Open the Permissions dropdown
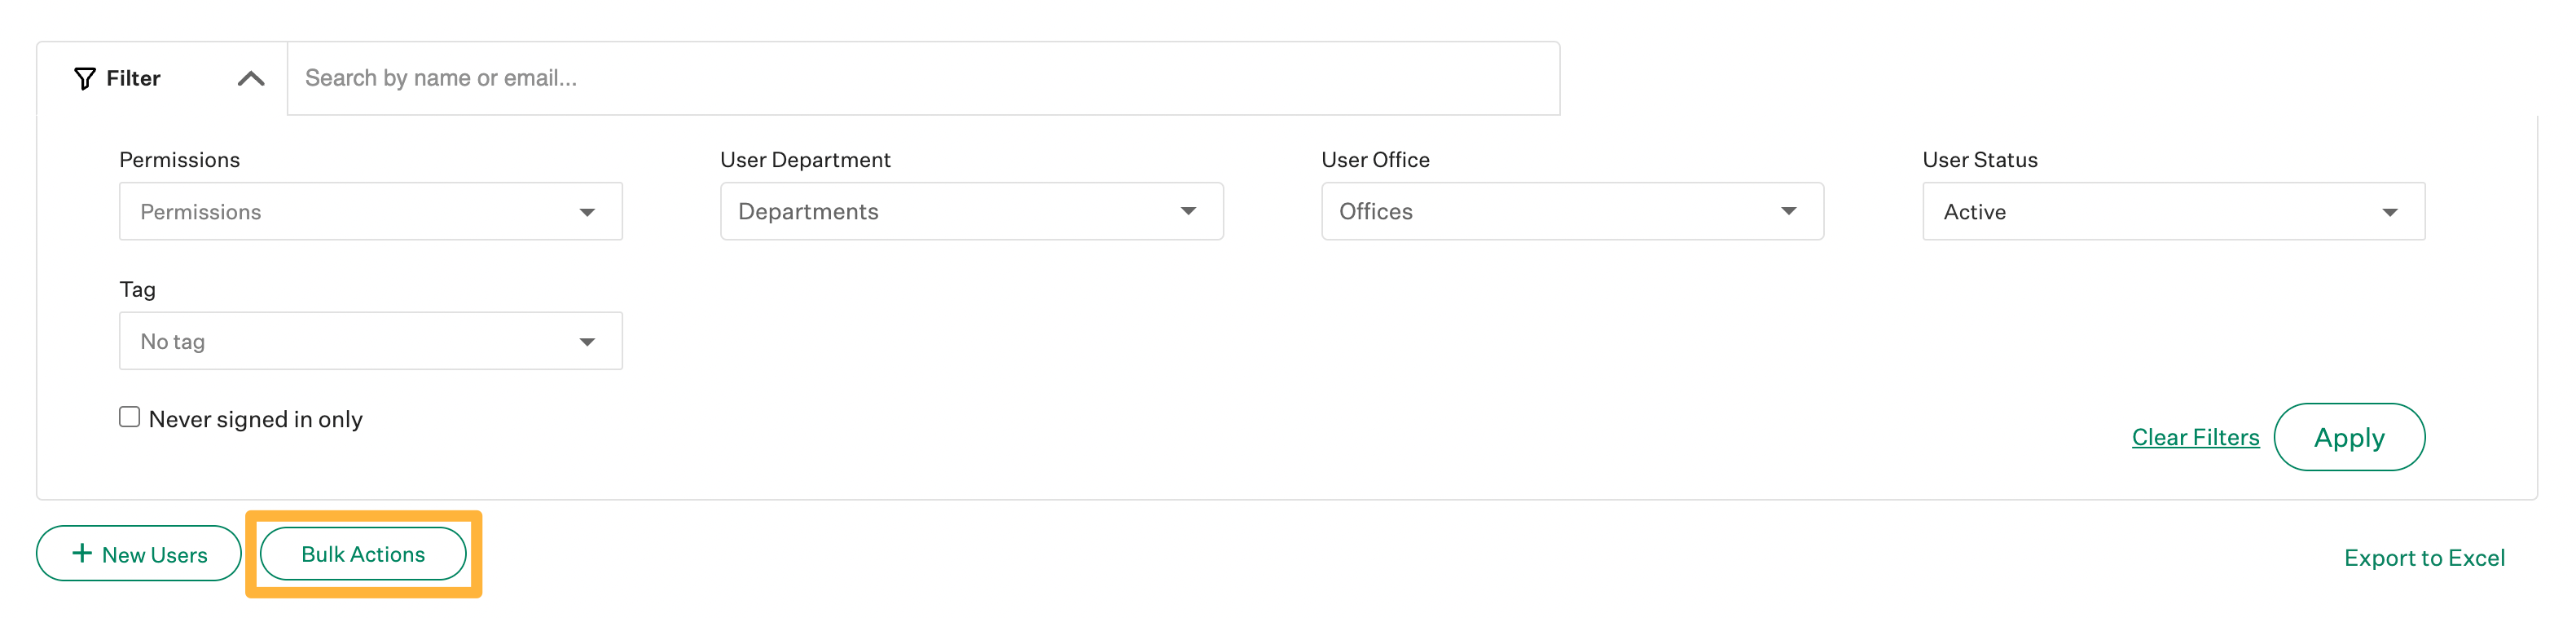The width and height of the screenshot is (2576, 618). (x=370, y=211)
